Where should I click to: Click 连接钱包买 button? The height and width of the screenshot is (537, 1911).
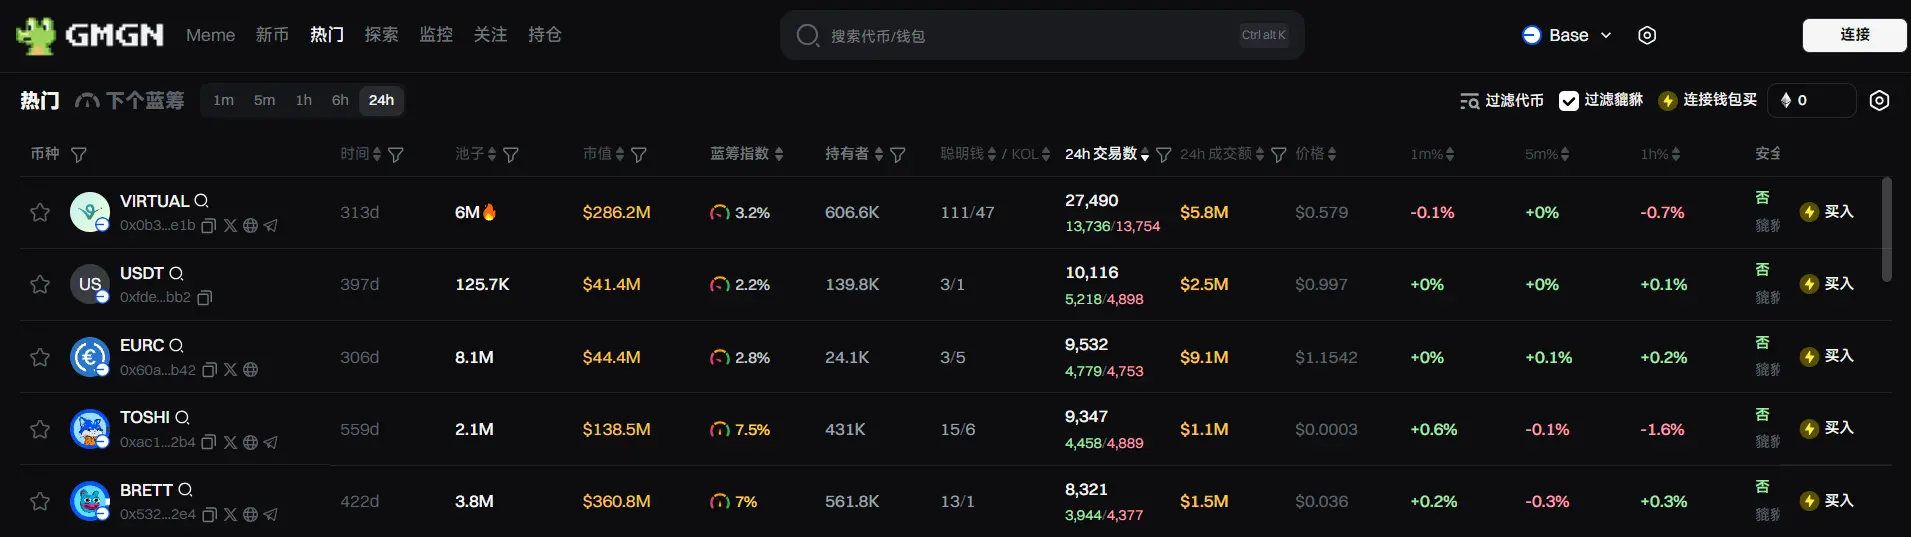pyautogui.click(x=1708, y=100)
